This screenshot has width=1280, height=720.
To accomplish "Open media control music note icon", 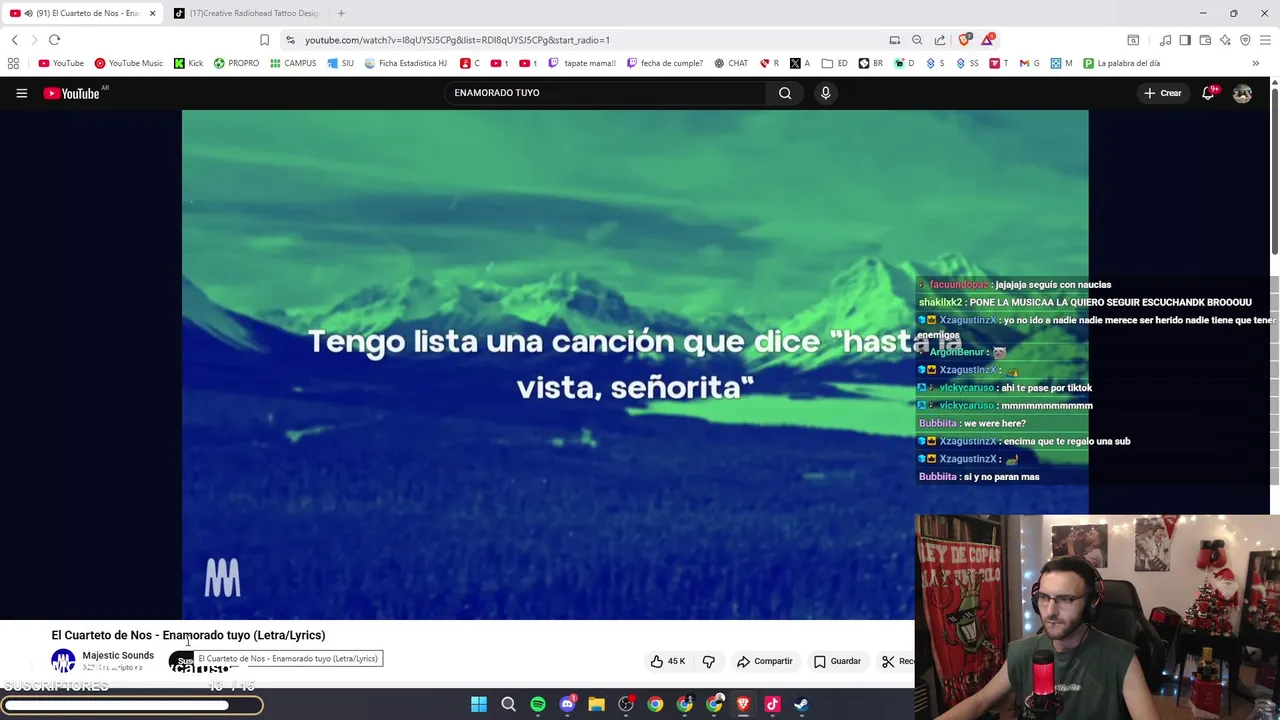I will pos(1165,40).
